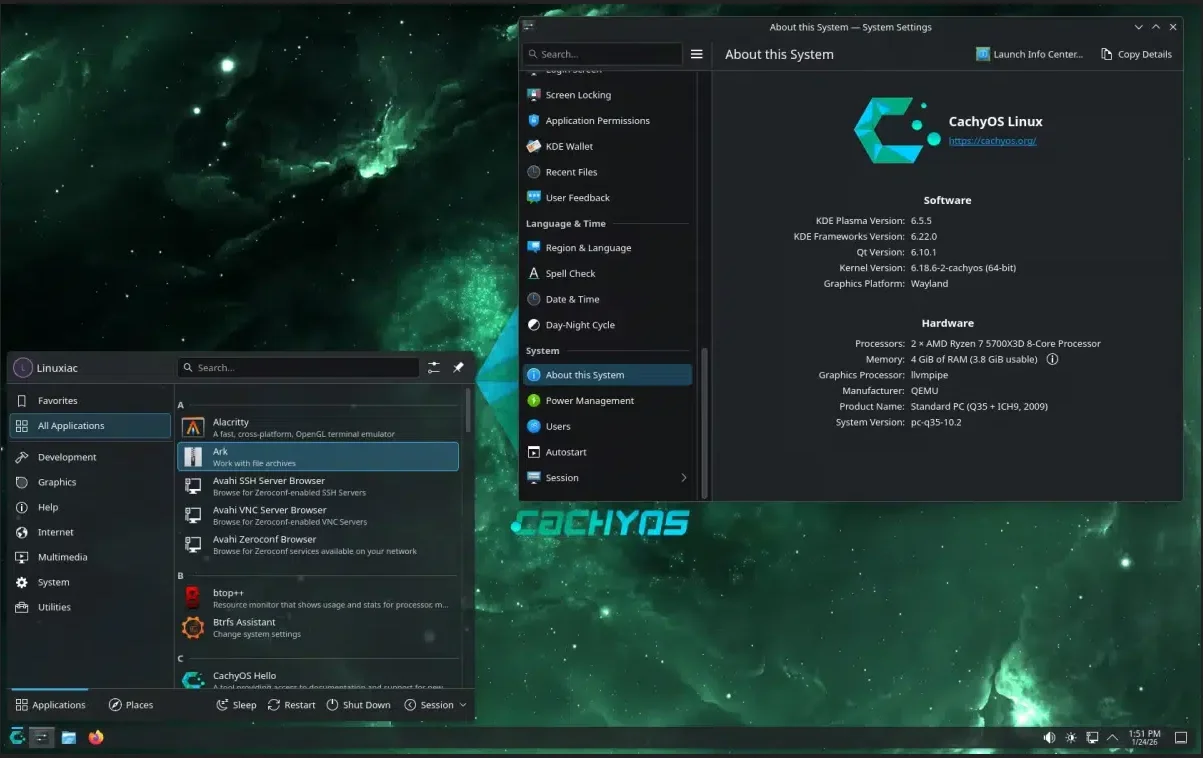This screenshot has width=1203, height=758.
Task: Open the Graphics category
Action: [90, 482]
